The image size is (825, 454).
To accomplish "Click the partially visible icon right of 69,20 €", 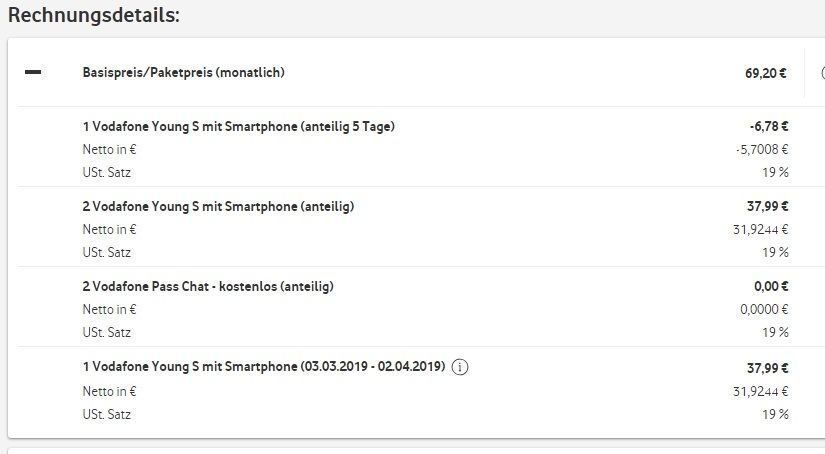I will coord(821,73).
